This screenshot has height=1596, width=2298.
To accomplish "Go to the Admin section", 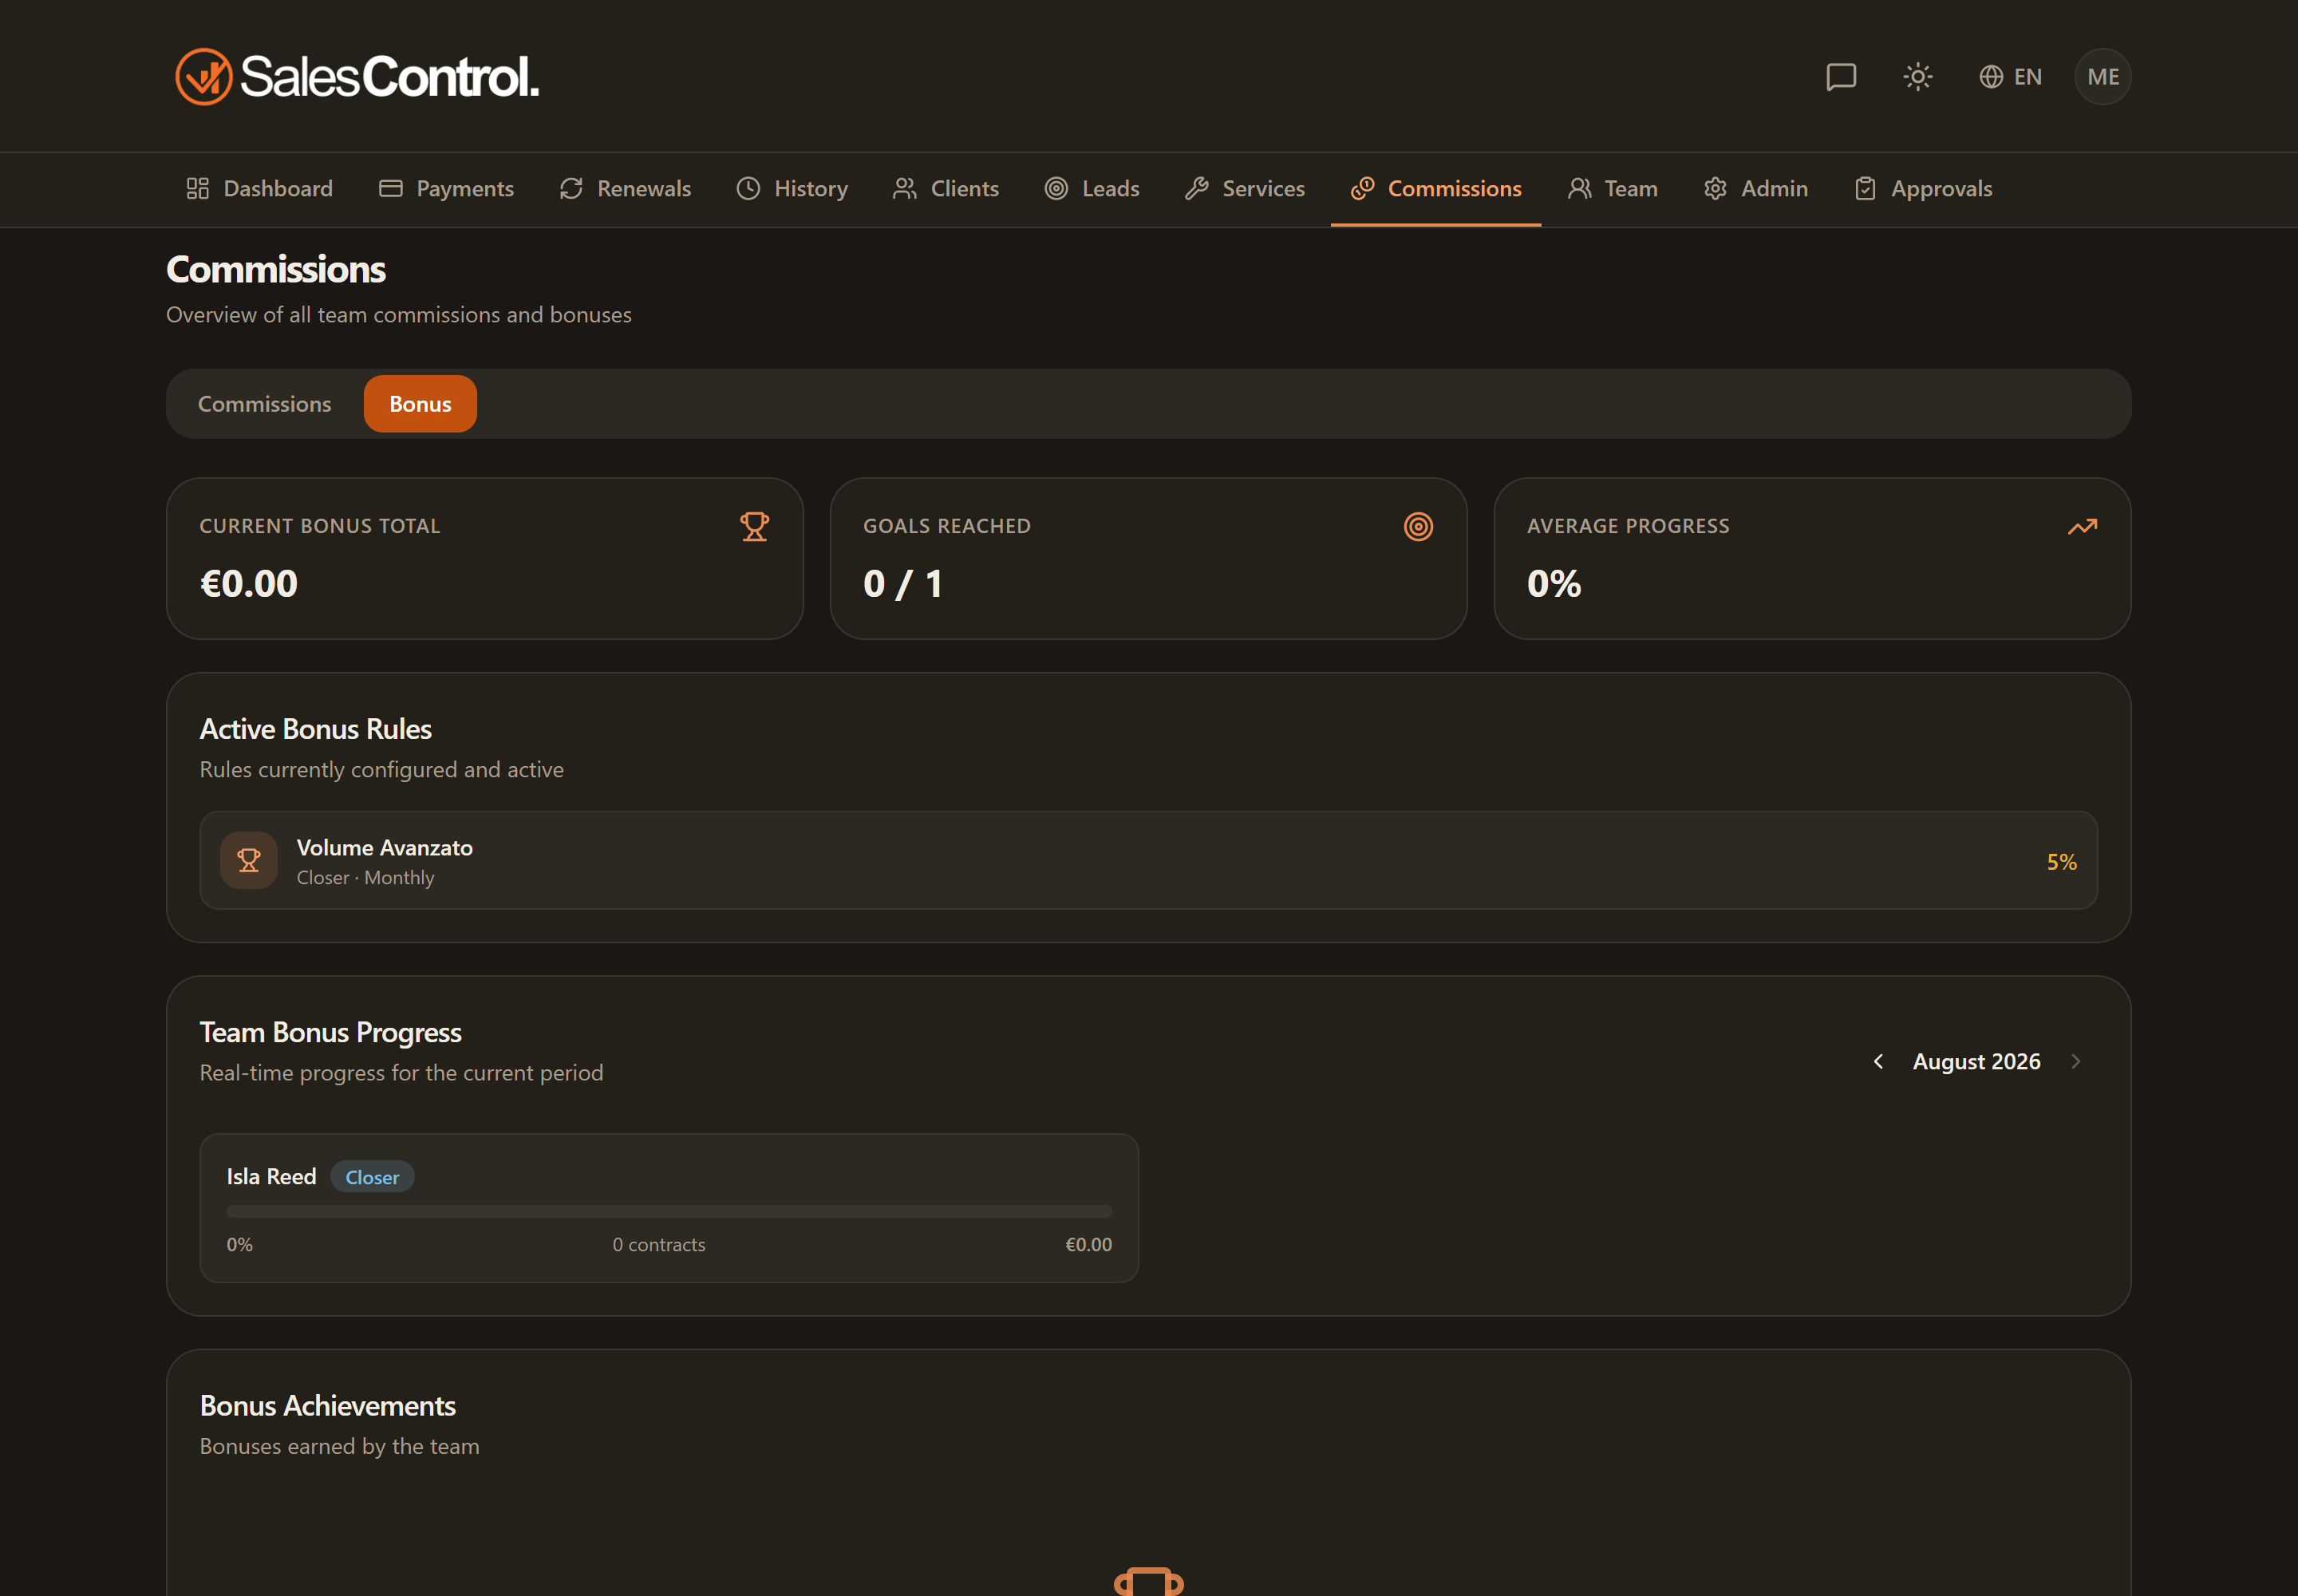I will click(1756, 189).
